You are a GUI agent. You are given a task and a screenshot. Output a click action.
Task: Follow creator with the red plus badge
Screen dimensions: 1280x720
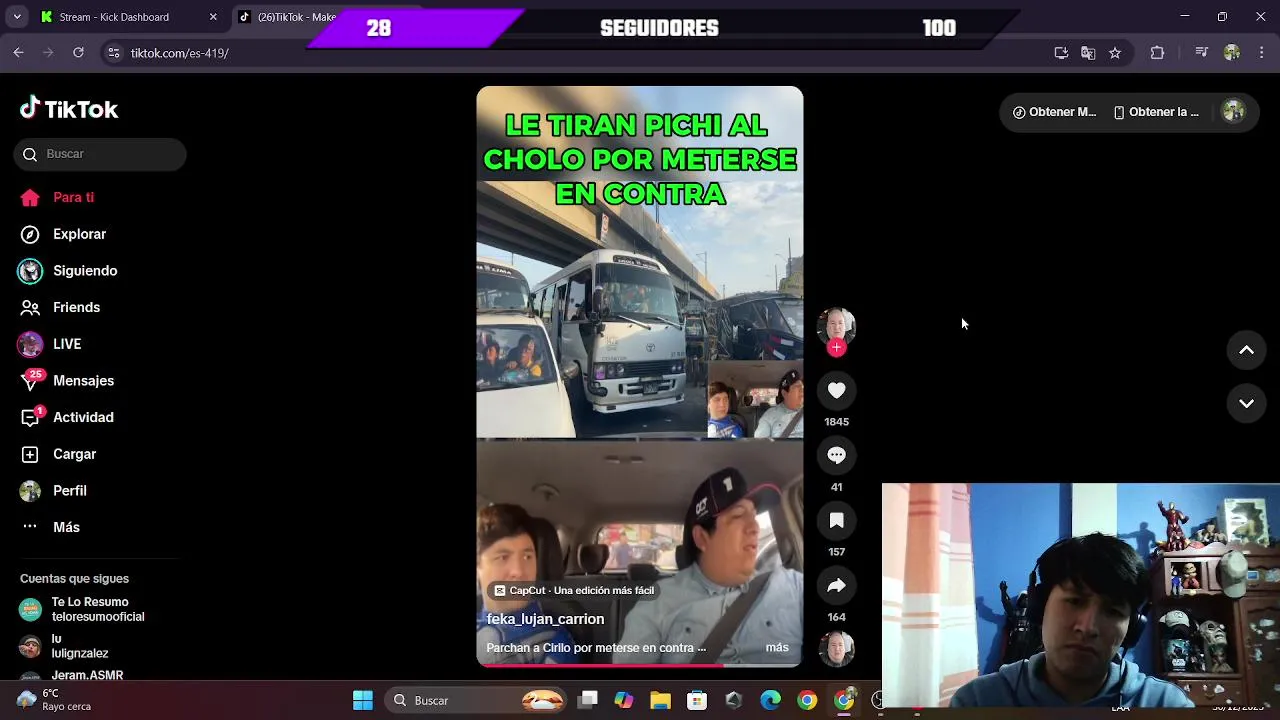[x=837, y=348]
